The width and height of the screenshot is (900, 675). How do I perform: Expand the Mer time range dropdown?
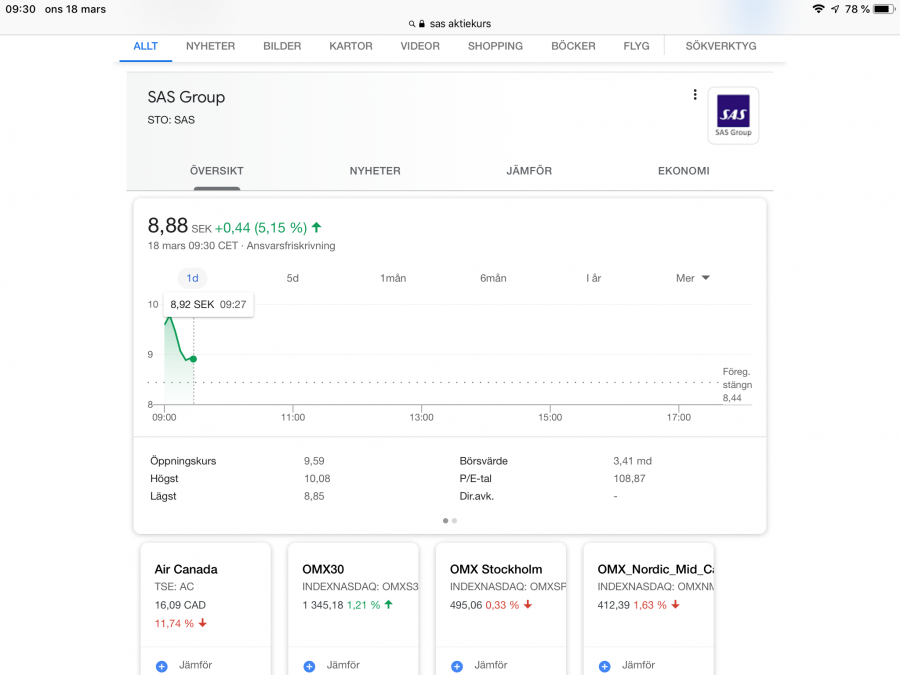(692, 278)
